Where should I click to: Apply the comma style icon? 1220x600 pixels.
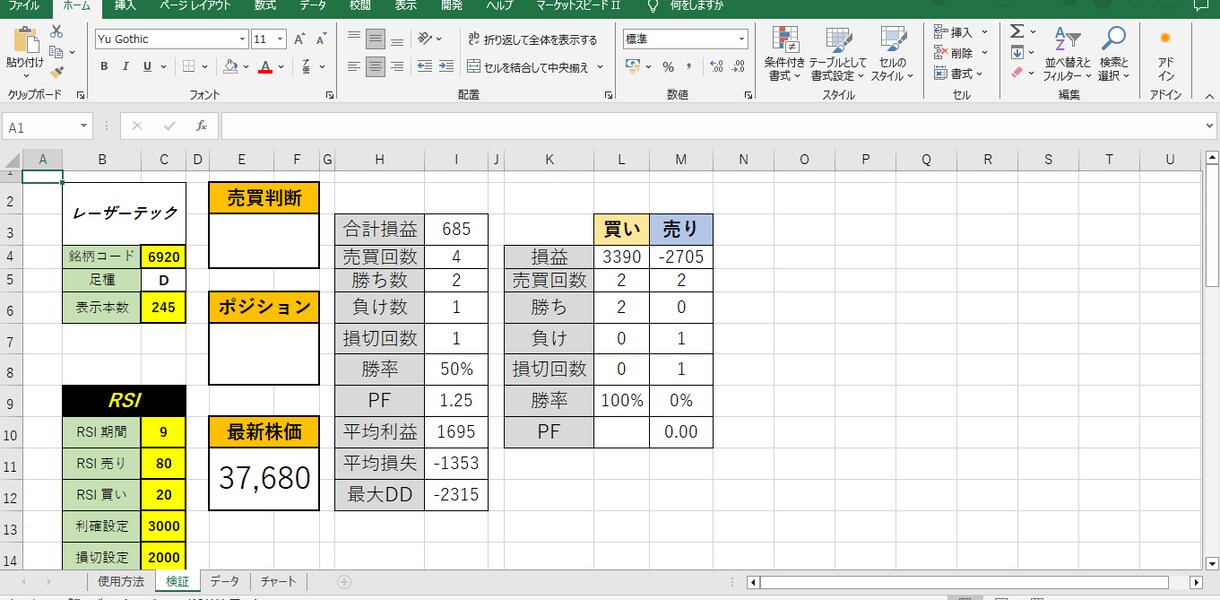[690, 67]
